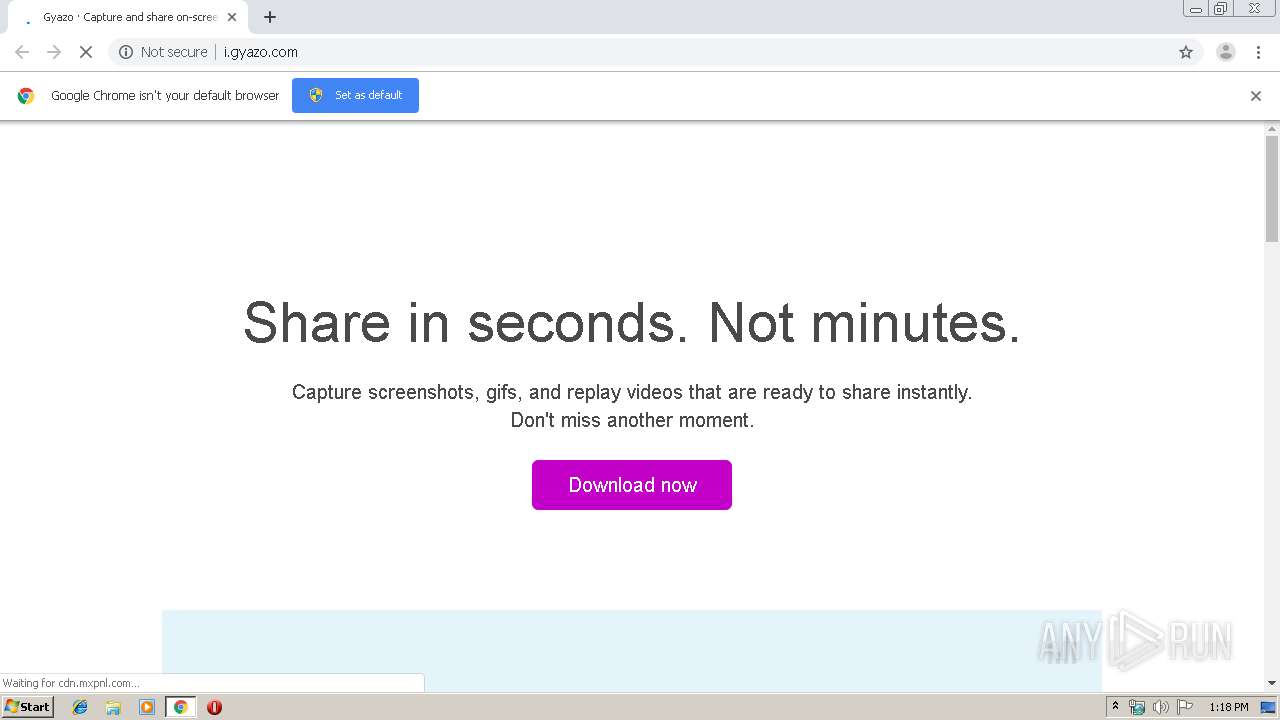
Task: Open the Action Center flag icon
Action: pos(1185,707)
